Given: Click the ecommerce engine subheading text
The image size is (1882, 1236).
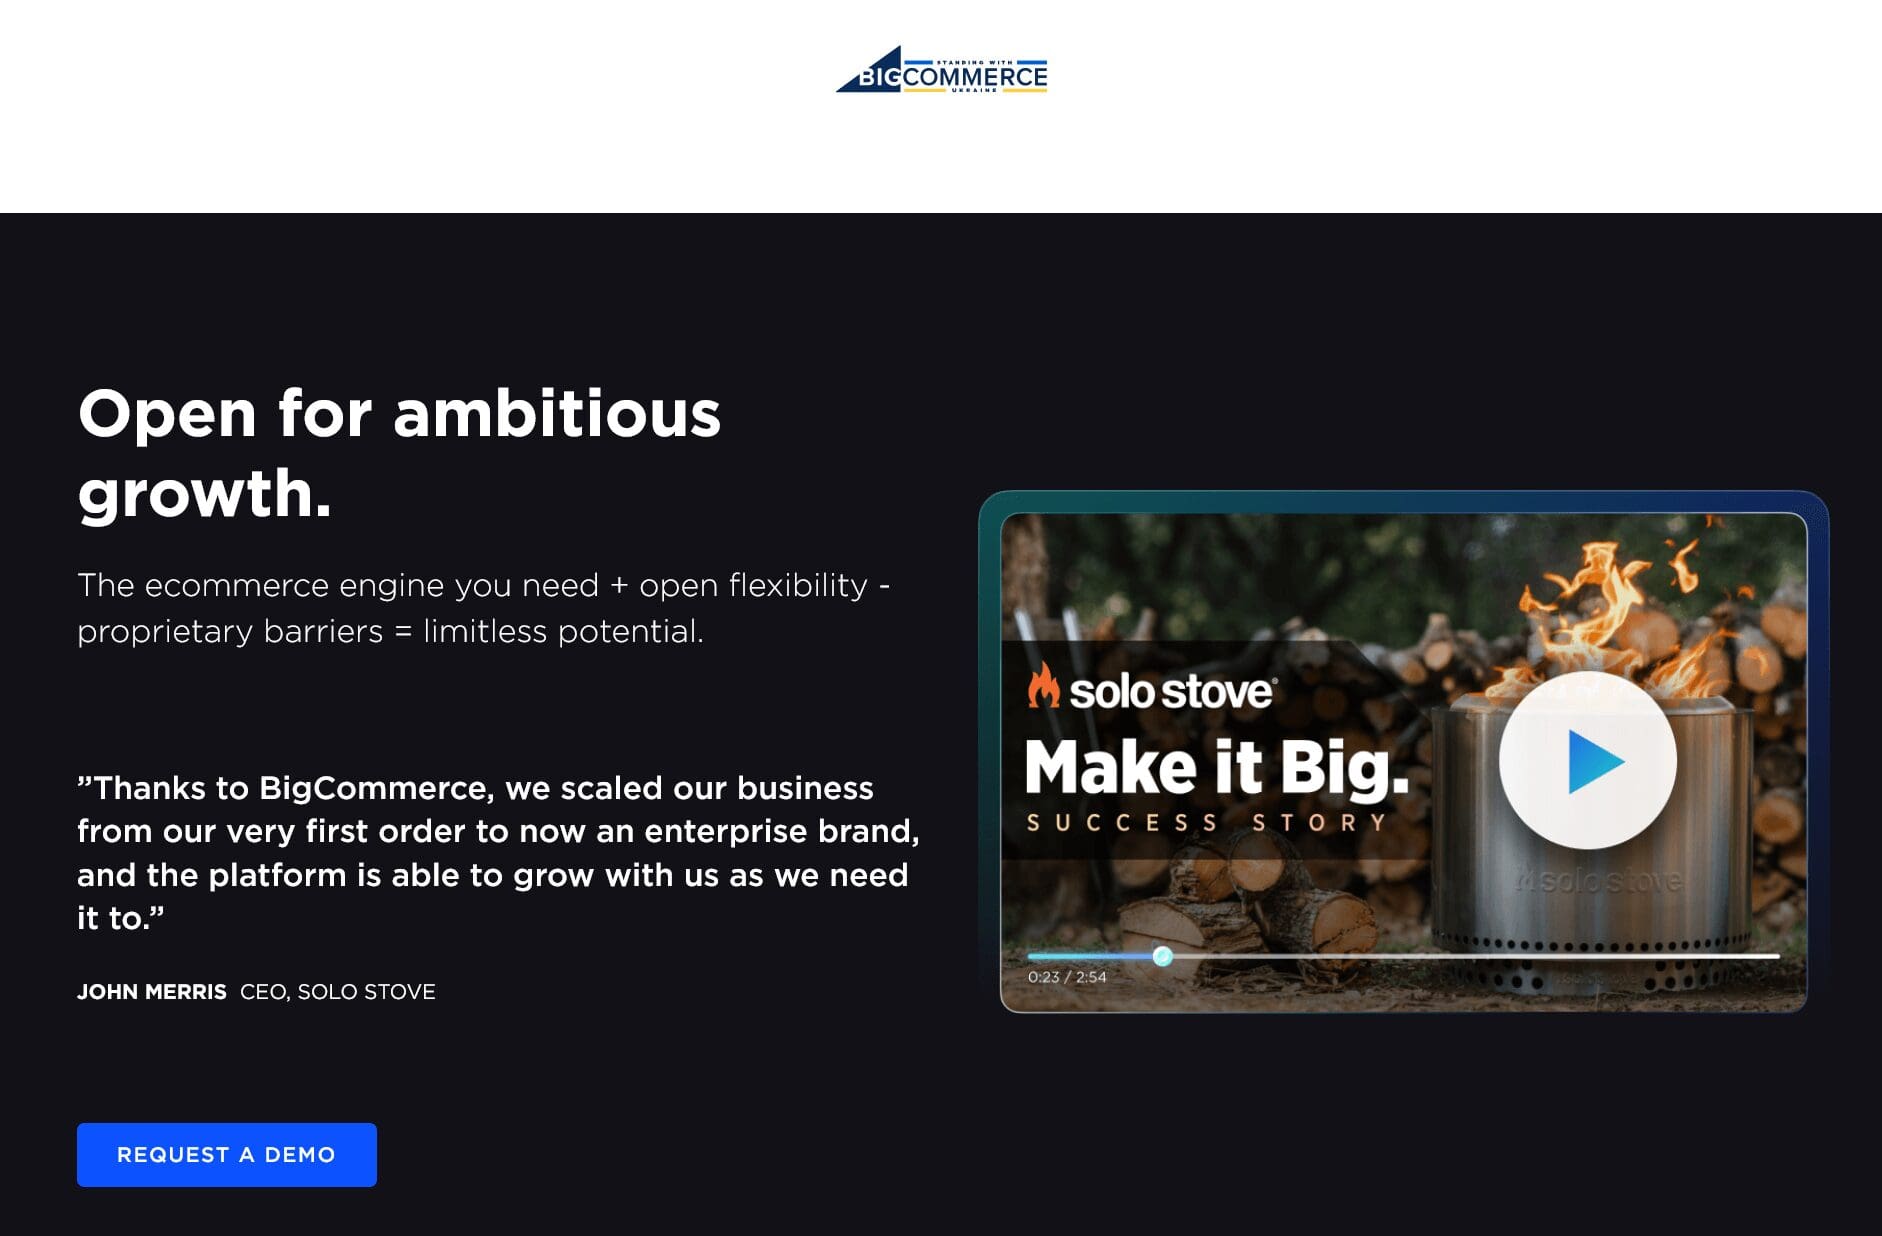Looking at the screenshot, I should (x=484, y=608).
